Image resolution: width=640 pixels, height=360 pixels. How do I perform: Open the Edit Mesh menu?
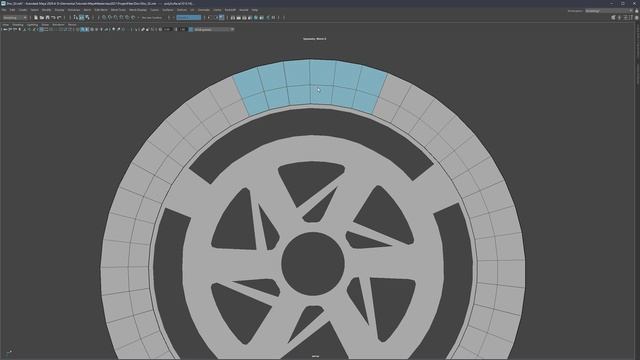point(101,10)
